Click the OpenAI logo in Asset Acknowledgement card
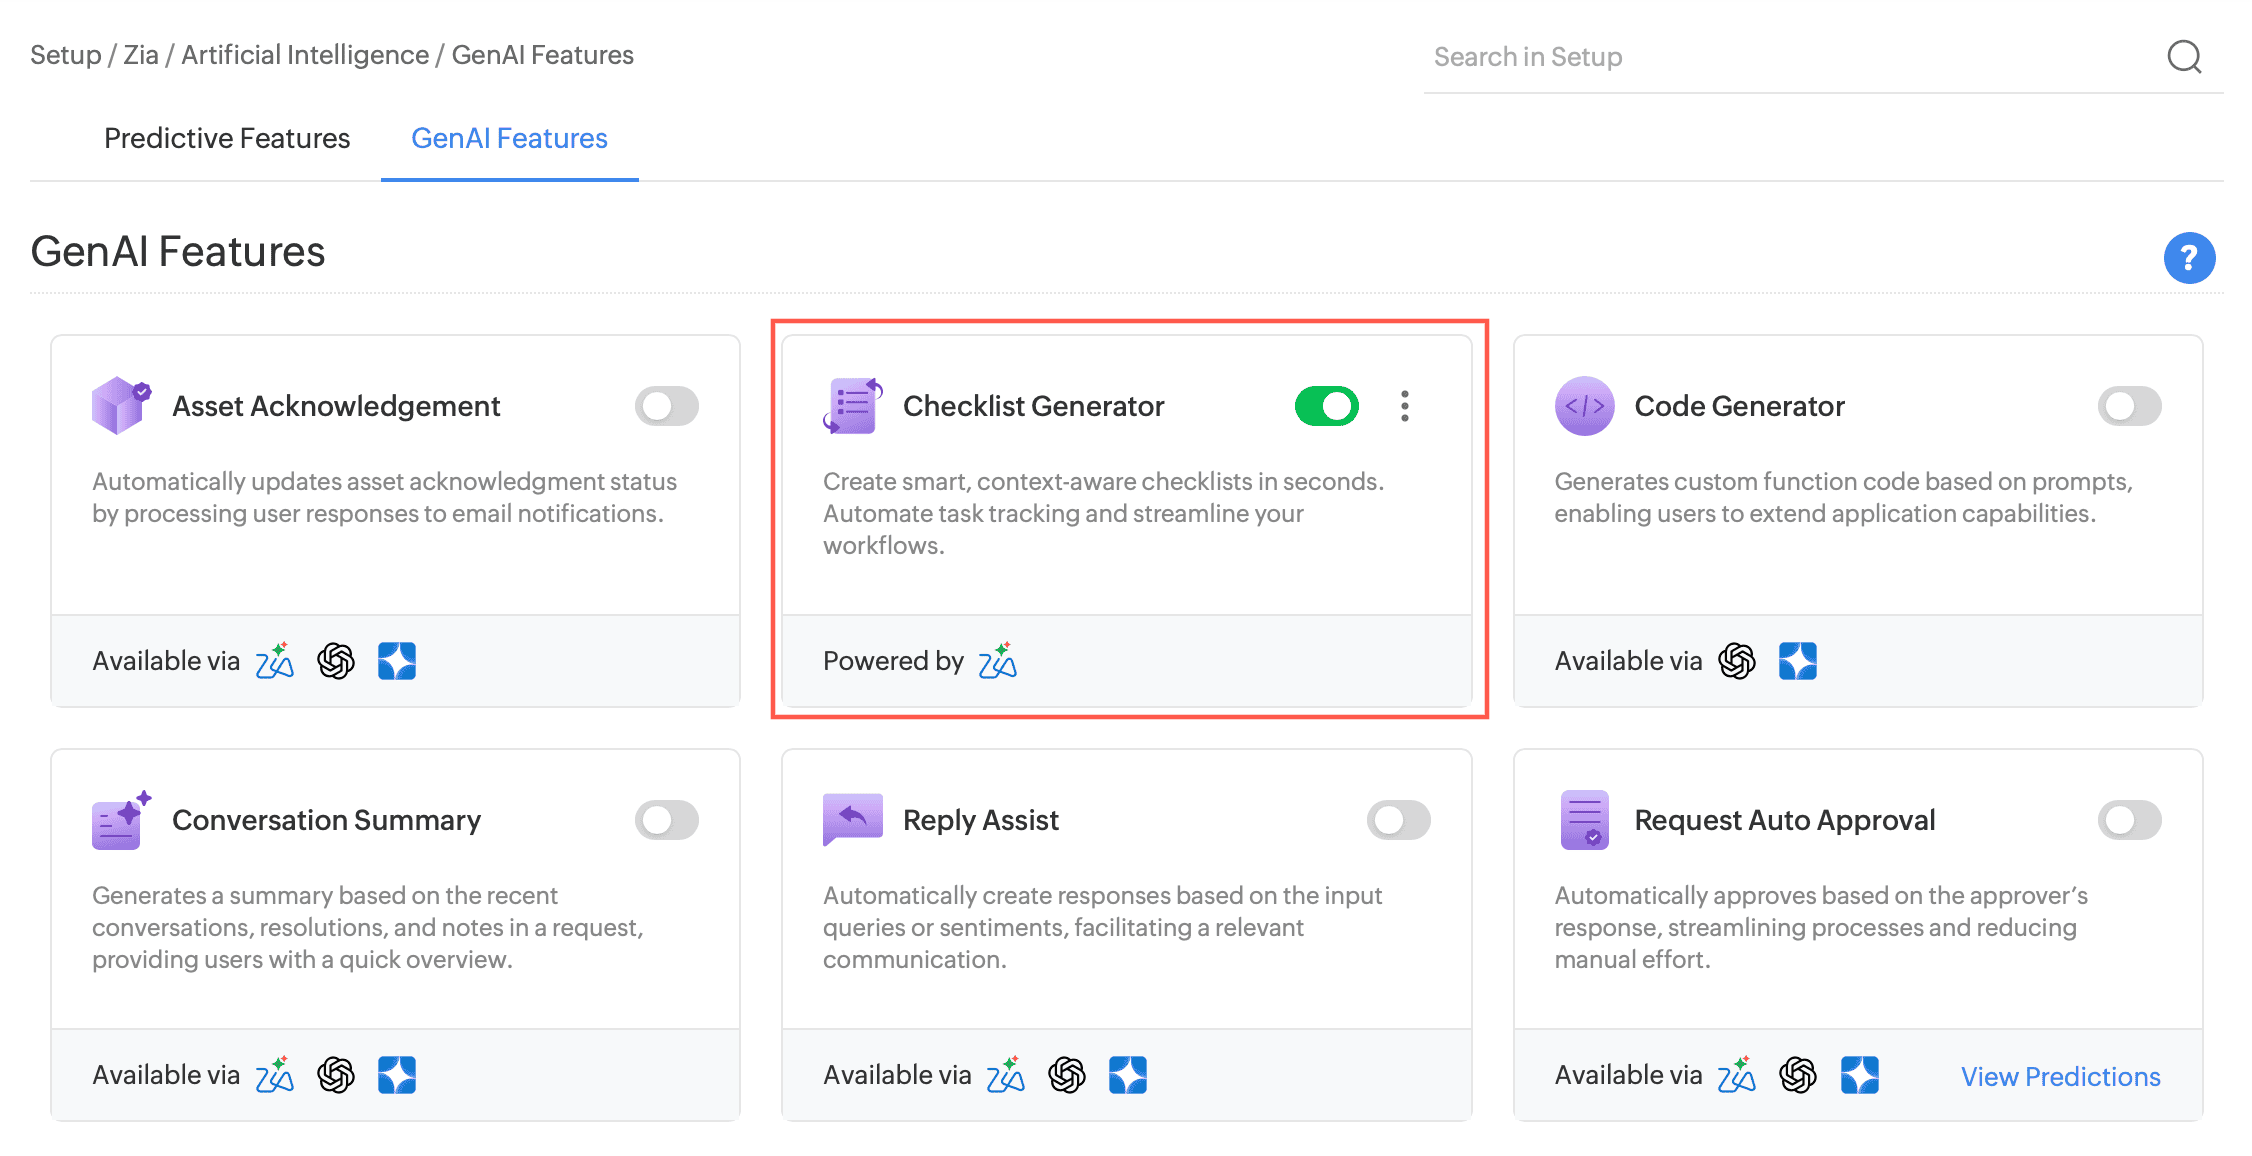2252x1156 pixels. 336,661
